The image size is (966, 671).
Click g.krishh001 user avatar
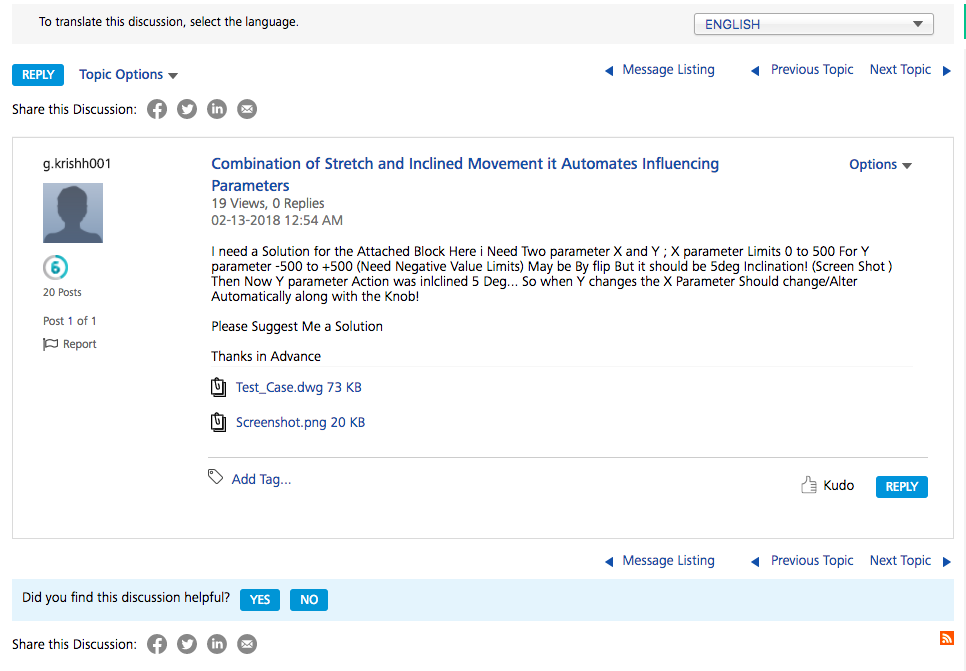73,213
